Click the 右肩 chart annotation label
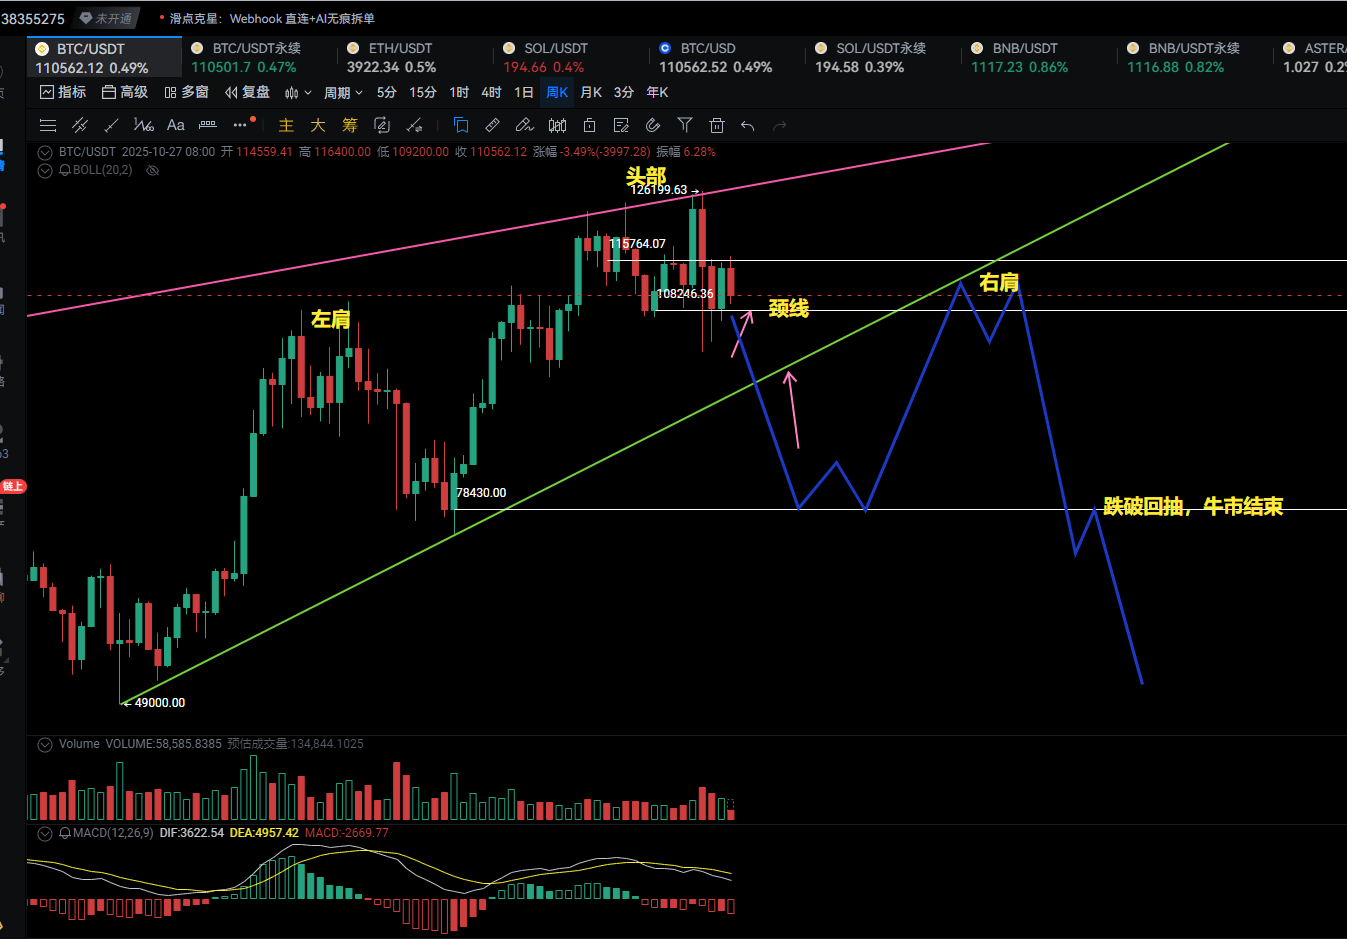Image resolution: width=1347 pixels, height=939 pixels. point(999,283)
